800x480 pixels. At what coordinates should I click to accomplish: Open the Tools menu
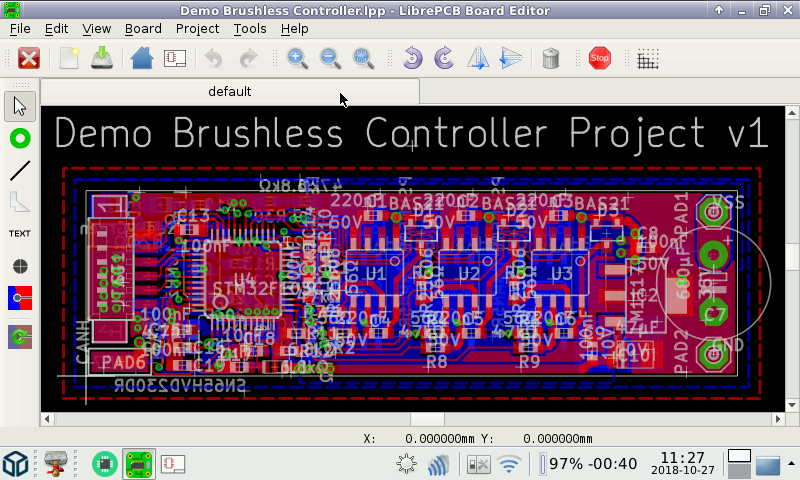point(250,29)
